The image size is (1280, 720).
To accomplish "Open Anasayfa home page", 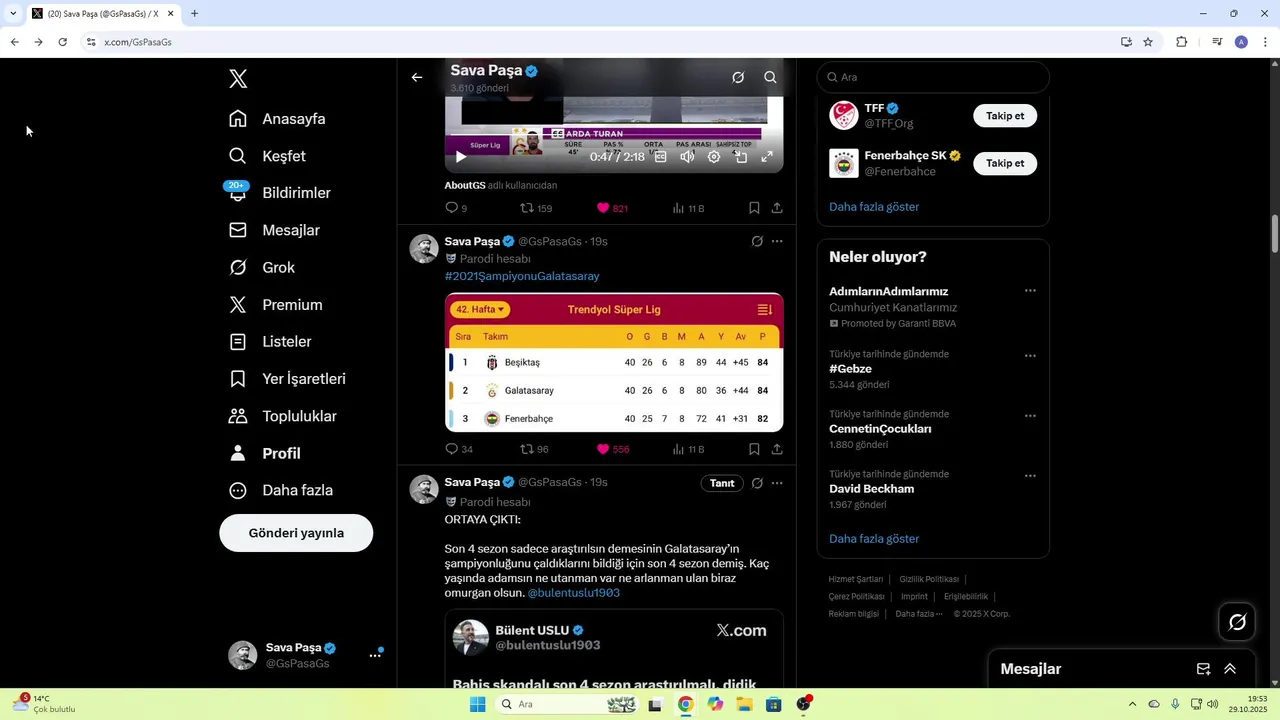I will [x=277, y=119].
